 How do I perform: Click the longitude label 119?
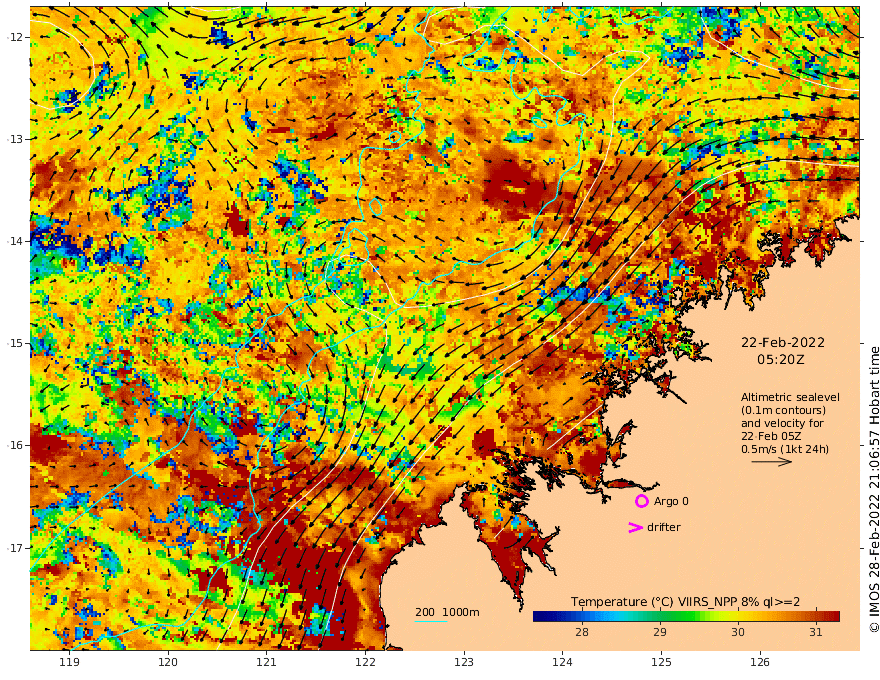pyautogui.click(x=69, y=662)
